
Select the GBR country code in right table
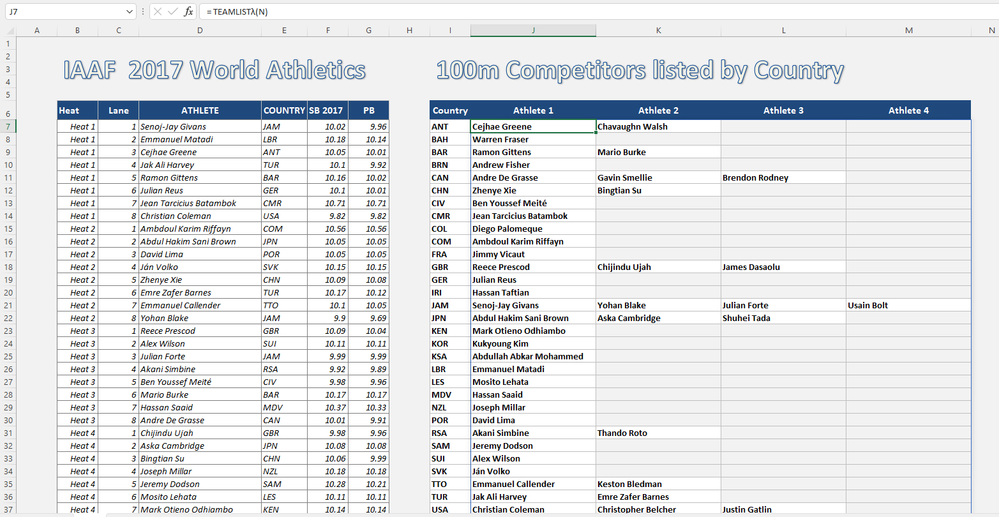(x=450, y=267)
